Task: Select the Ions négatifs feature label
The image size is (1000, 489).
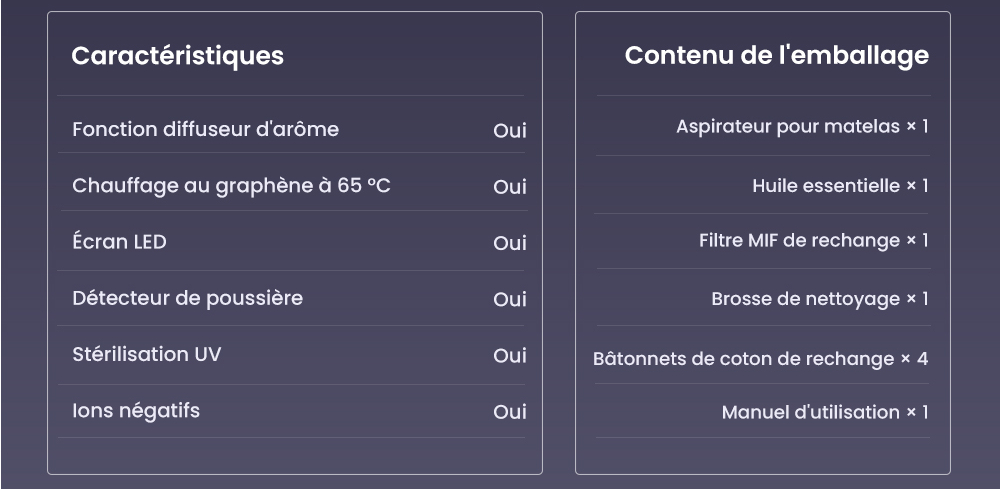Action: 136,411
